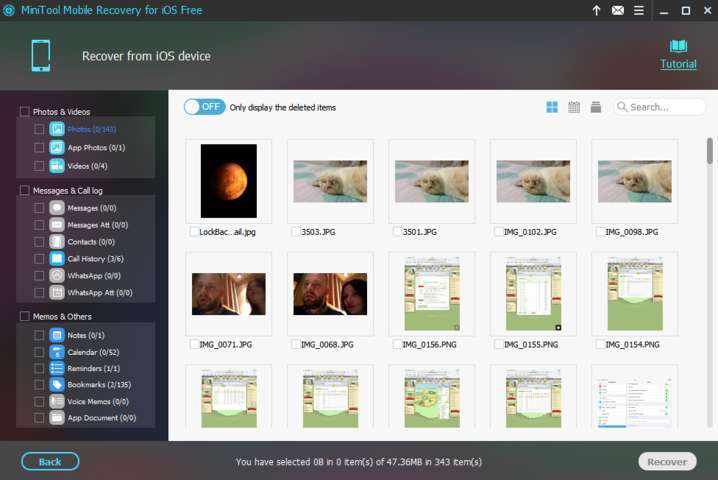Click the Voice Memos (0/0) label

98,402
